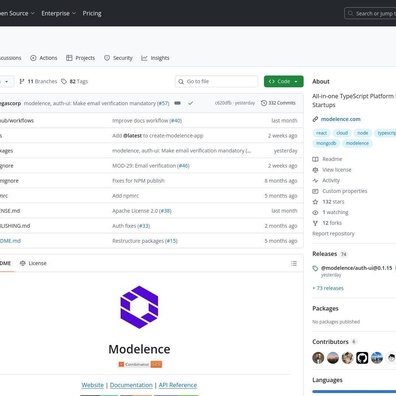Open the API Reference link

(x=178, y=385)
